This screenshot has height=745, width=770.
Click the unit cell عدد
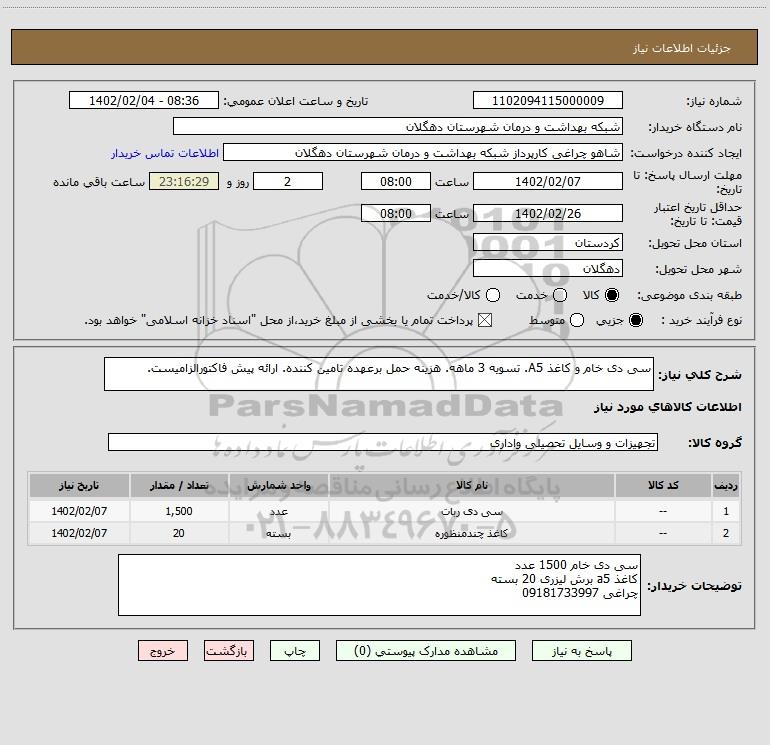[x=278, y=511]
